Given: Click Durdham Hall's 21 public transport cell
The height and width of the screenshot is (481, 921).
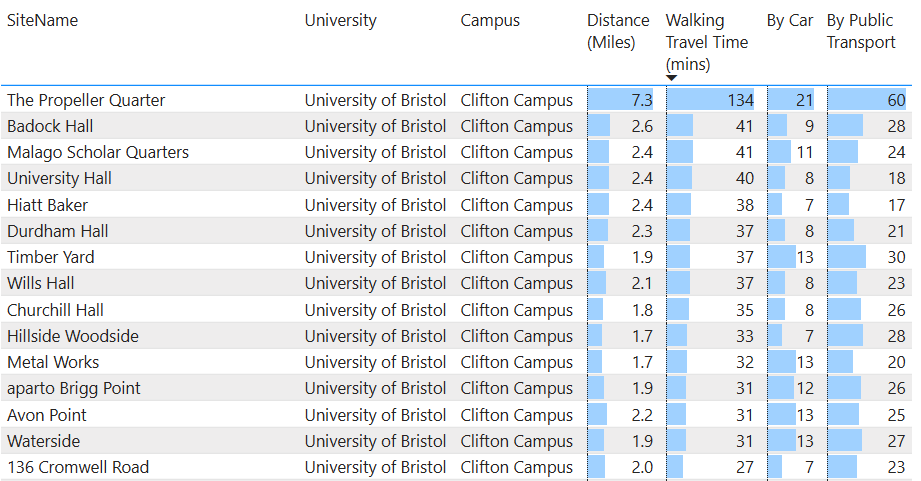Looking at the screenshot, I should click(x=869, y=230).
